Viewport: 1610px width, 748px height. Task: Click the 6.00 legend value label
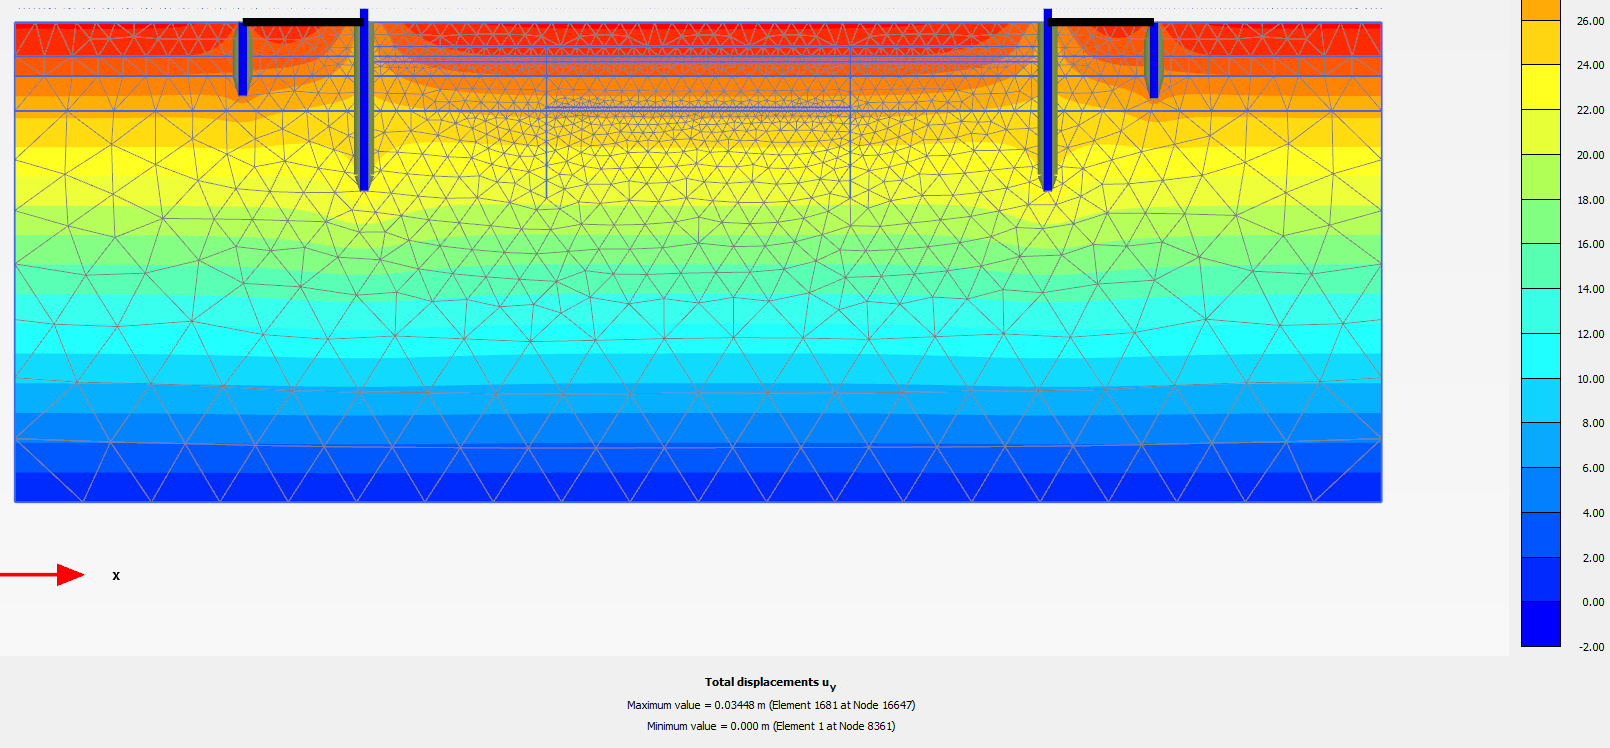[1593, 468]
